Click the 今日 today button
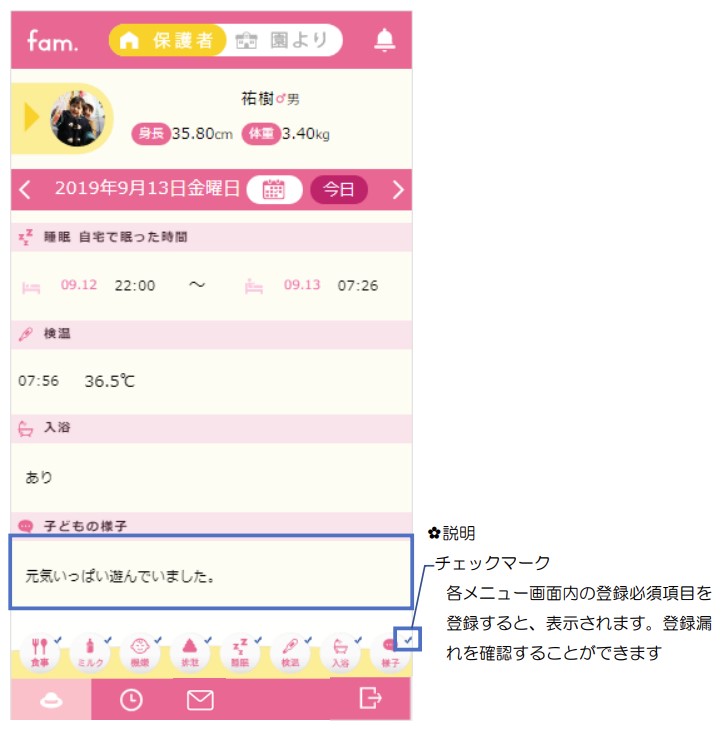725x731 pixels. coord(339,189)
